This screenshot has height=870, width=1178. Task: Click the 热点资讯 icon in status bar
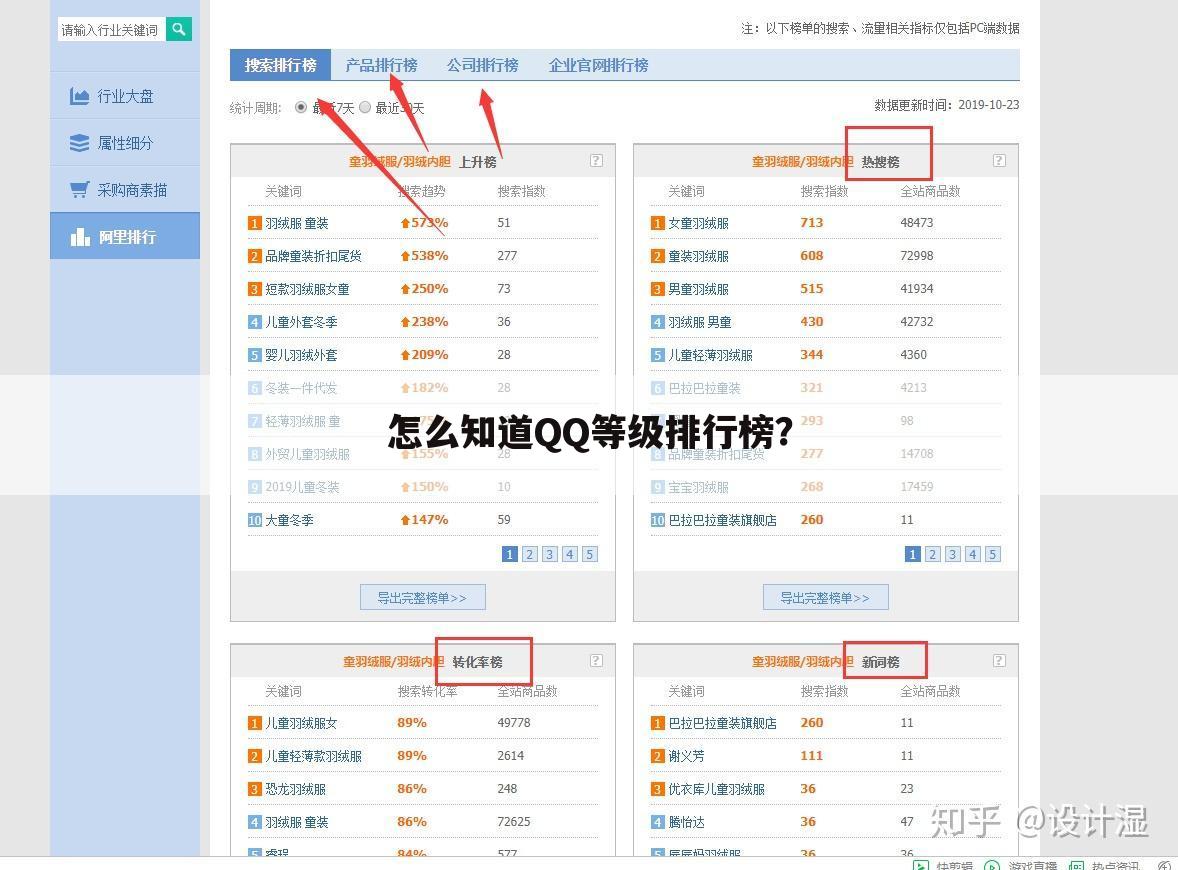1077,865
